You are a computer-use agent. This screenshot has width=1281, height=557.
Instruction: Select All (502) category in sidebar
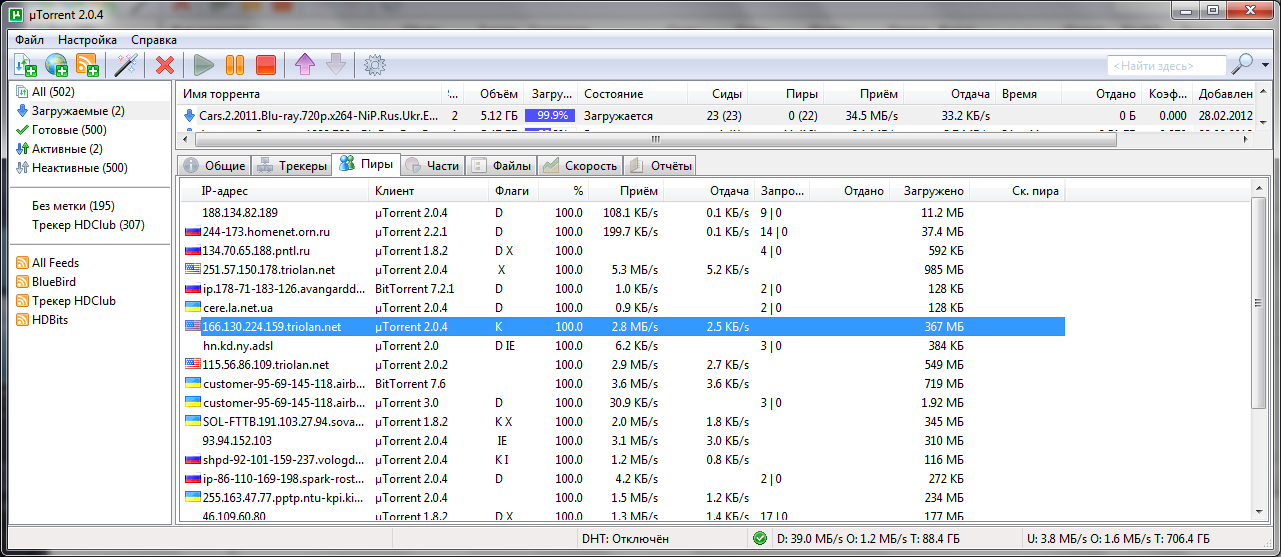pos(54,92)
